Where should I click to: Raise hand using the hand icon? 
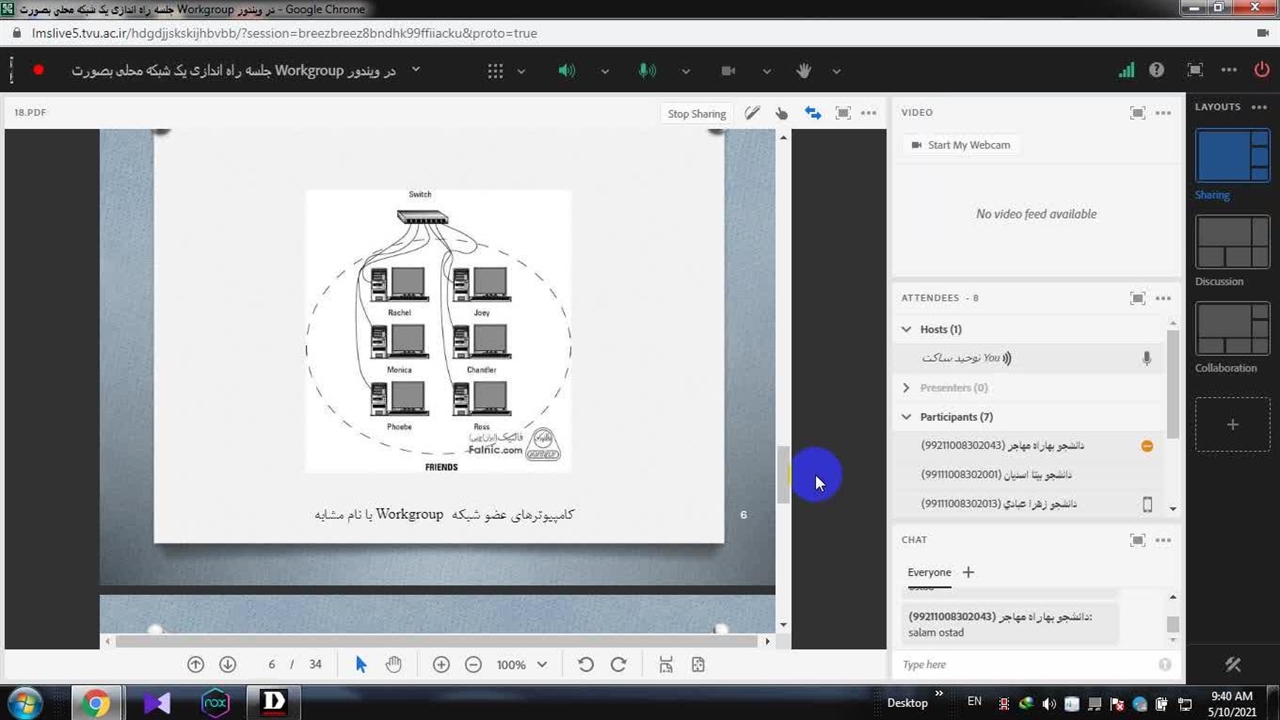(x=803, y=71)
